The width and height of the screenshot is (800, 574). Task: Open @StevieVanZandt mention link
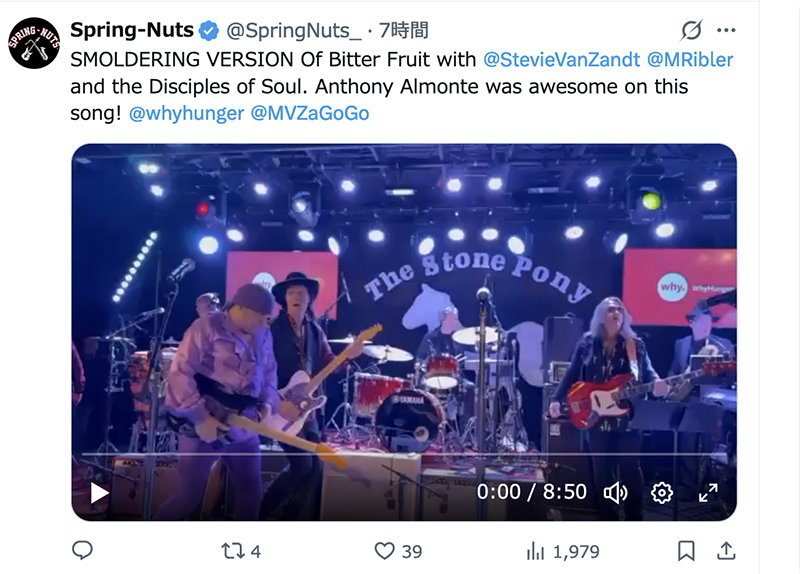pos(562,60)
